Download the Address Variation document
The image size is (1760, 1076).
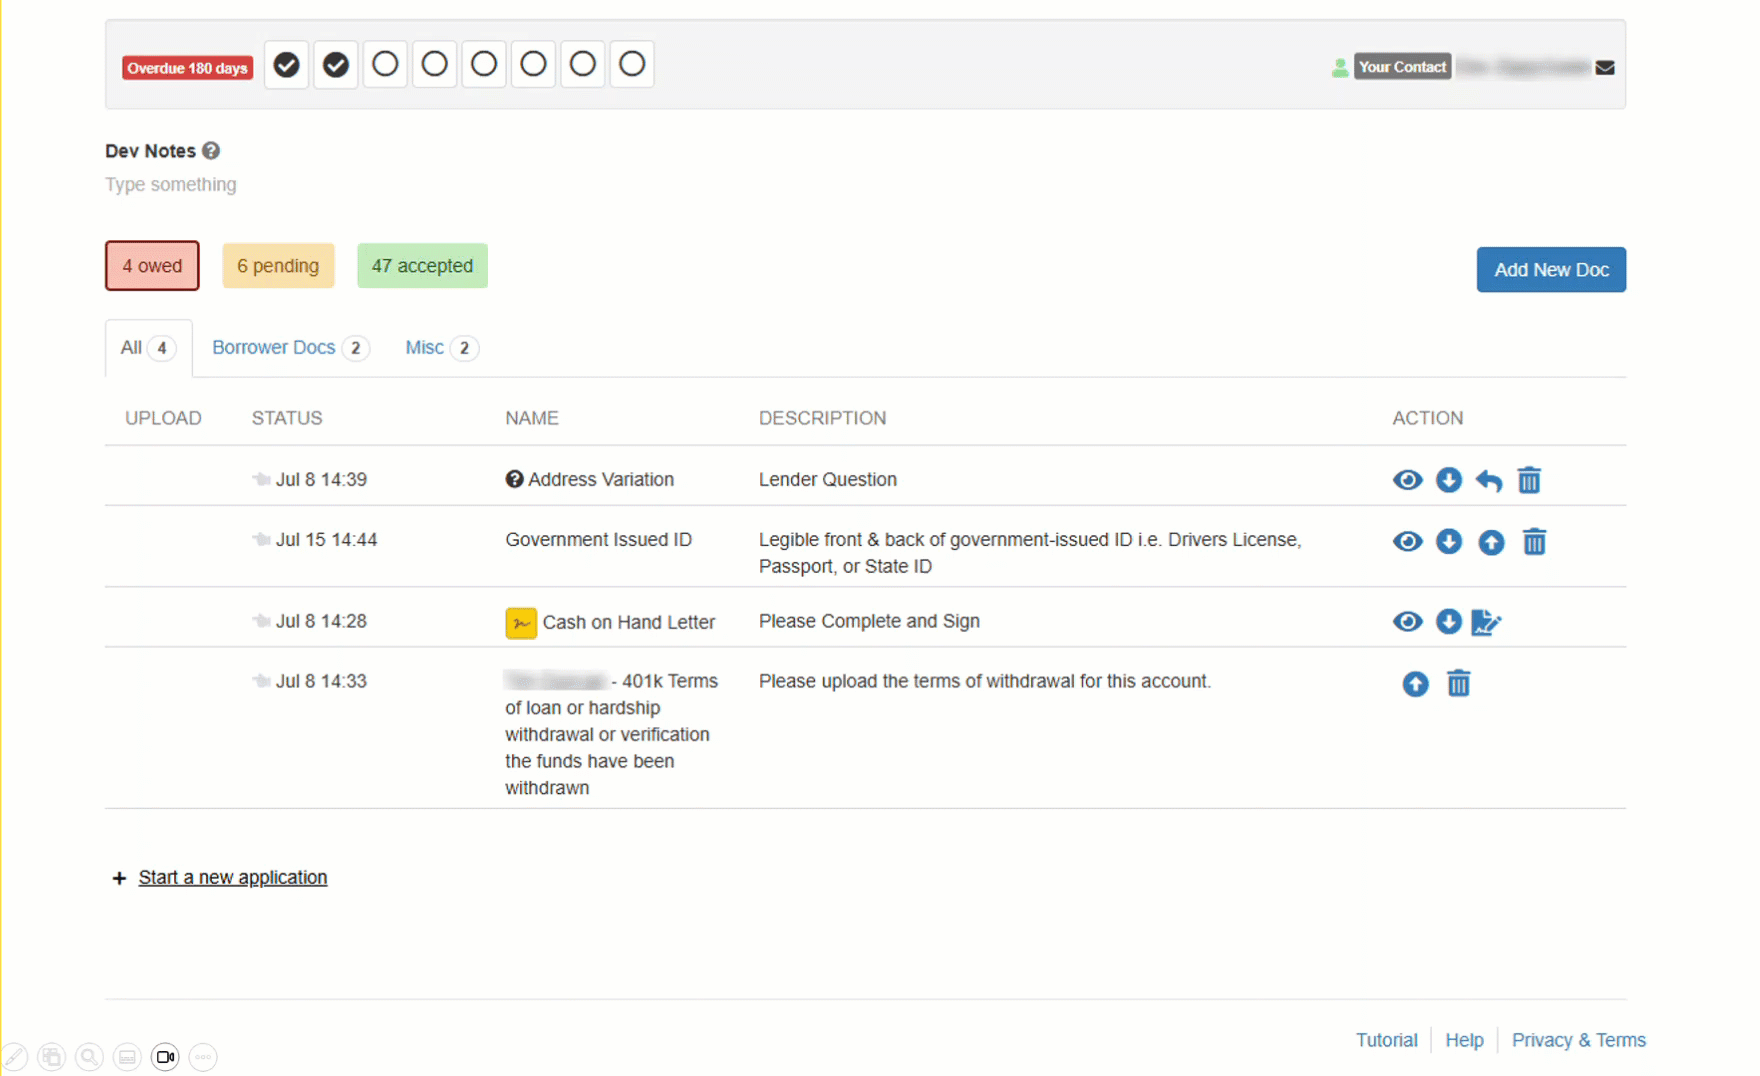click(1448, 480)
